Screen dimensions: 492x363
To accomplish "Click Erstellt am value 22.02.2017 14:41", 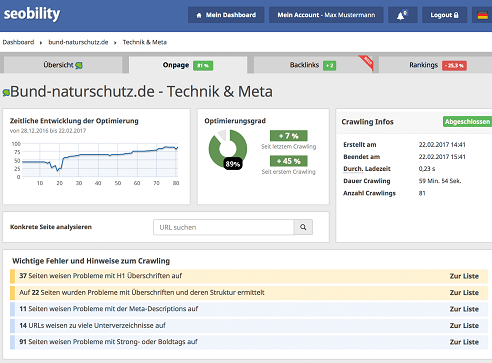I will (x=442, y=145).
